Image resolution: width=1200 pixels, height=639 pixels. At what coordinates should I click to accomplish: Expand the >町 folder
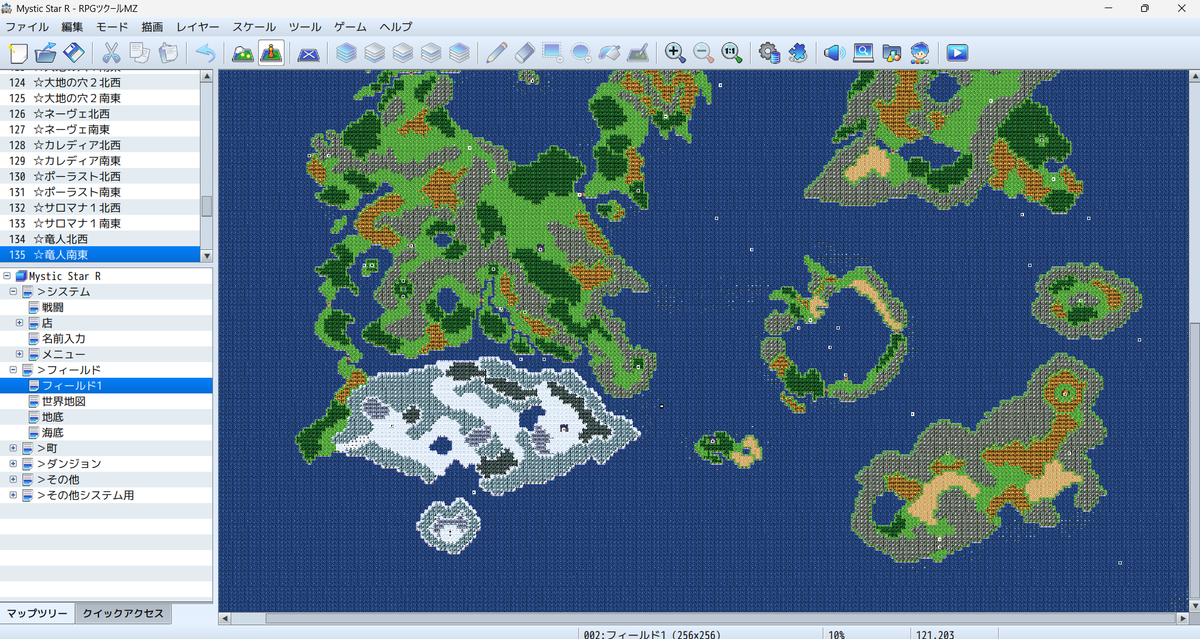coord(13,448)
